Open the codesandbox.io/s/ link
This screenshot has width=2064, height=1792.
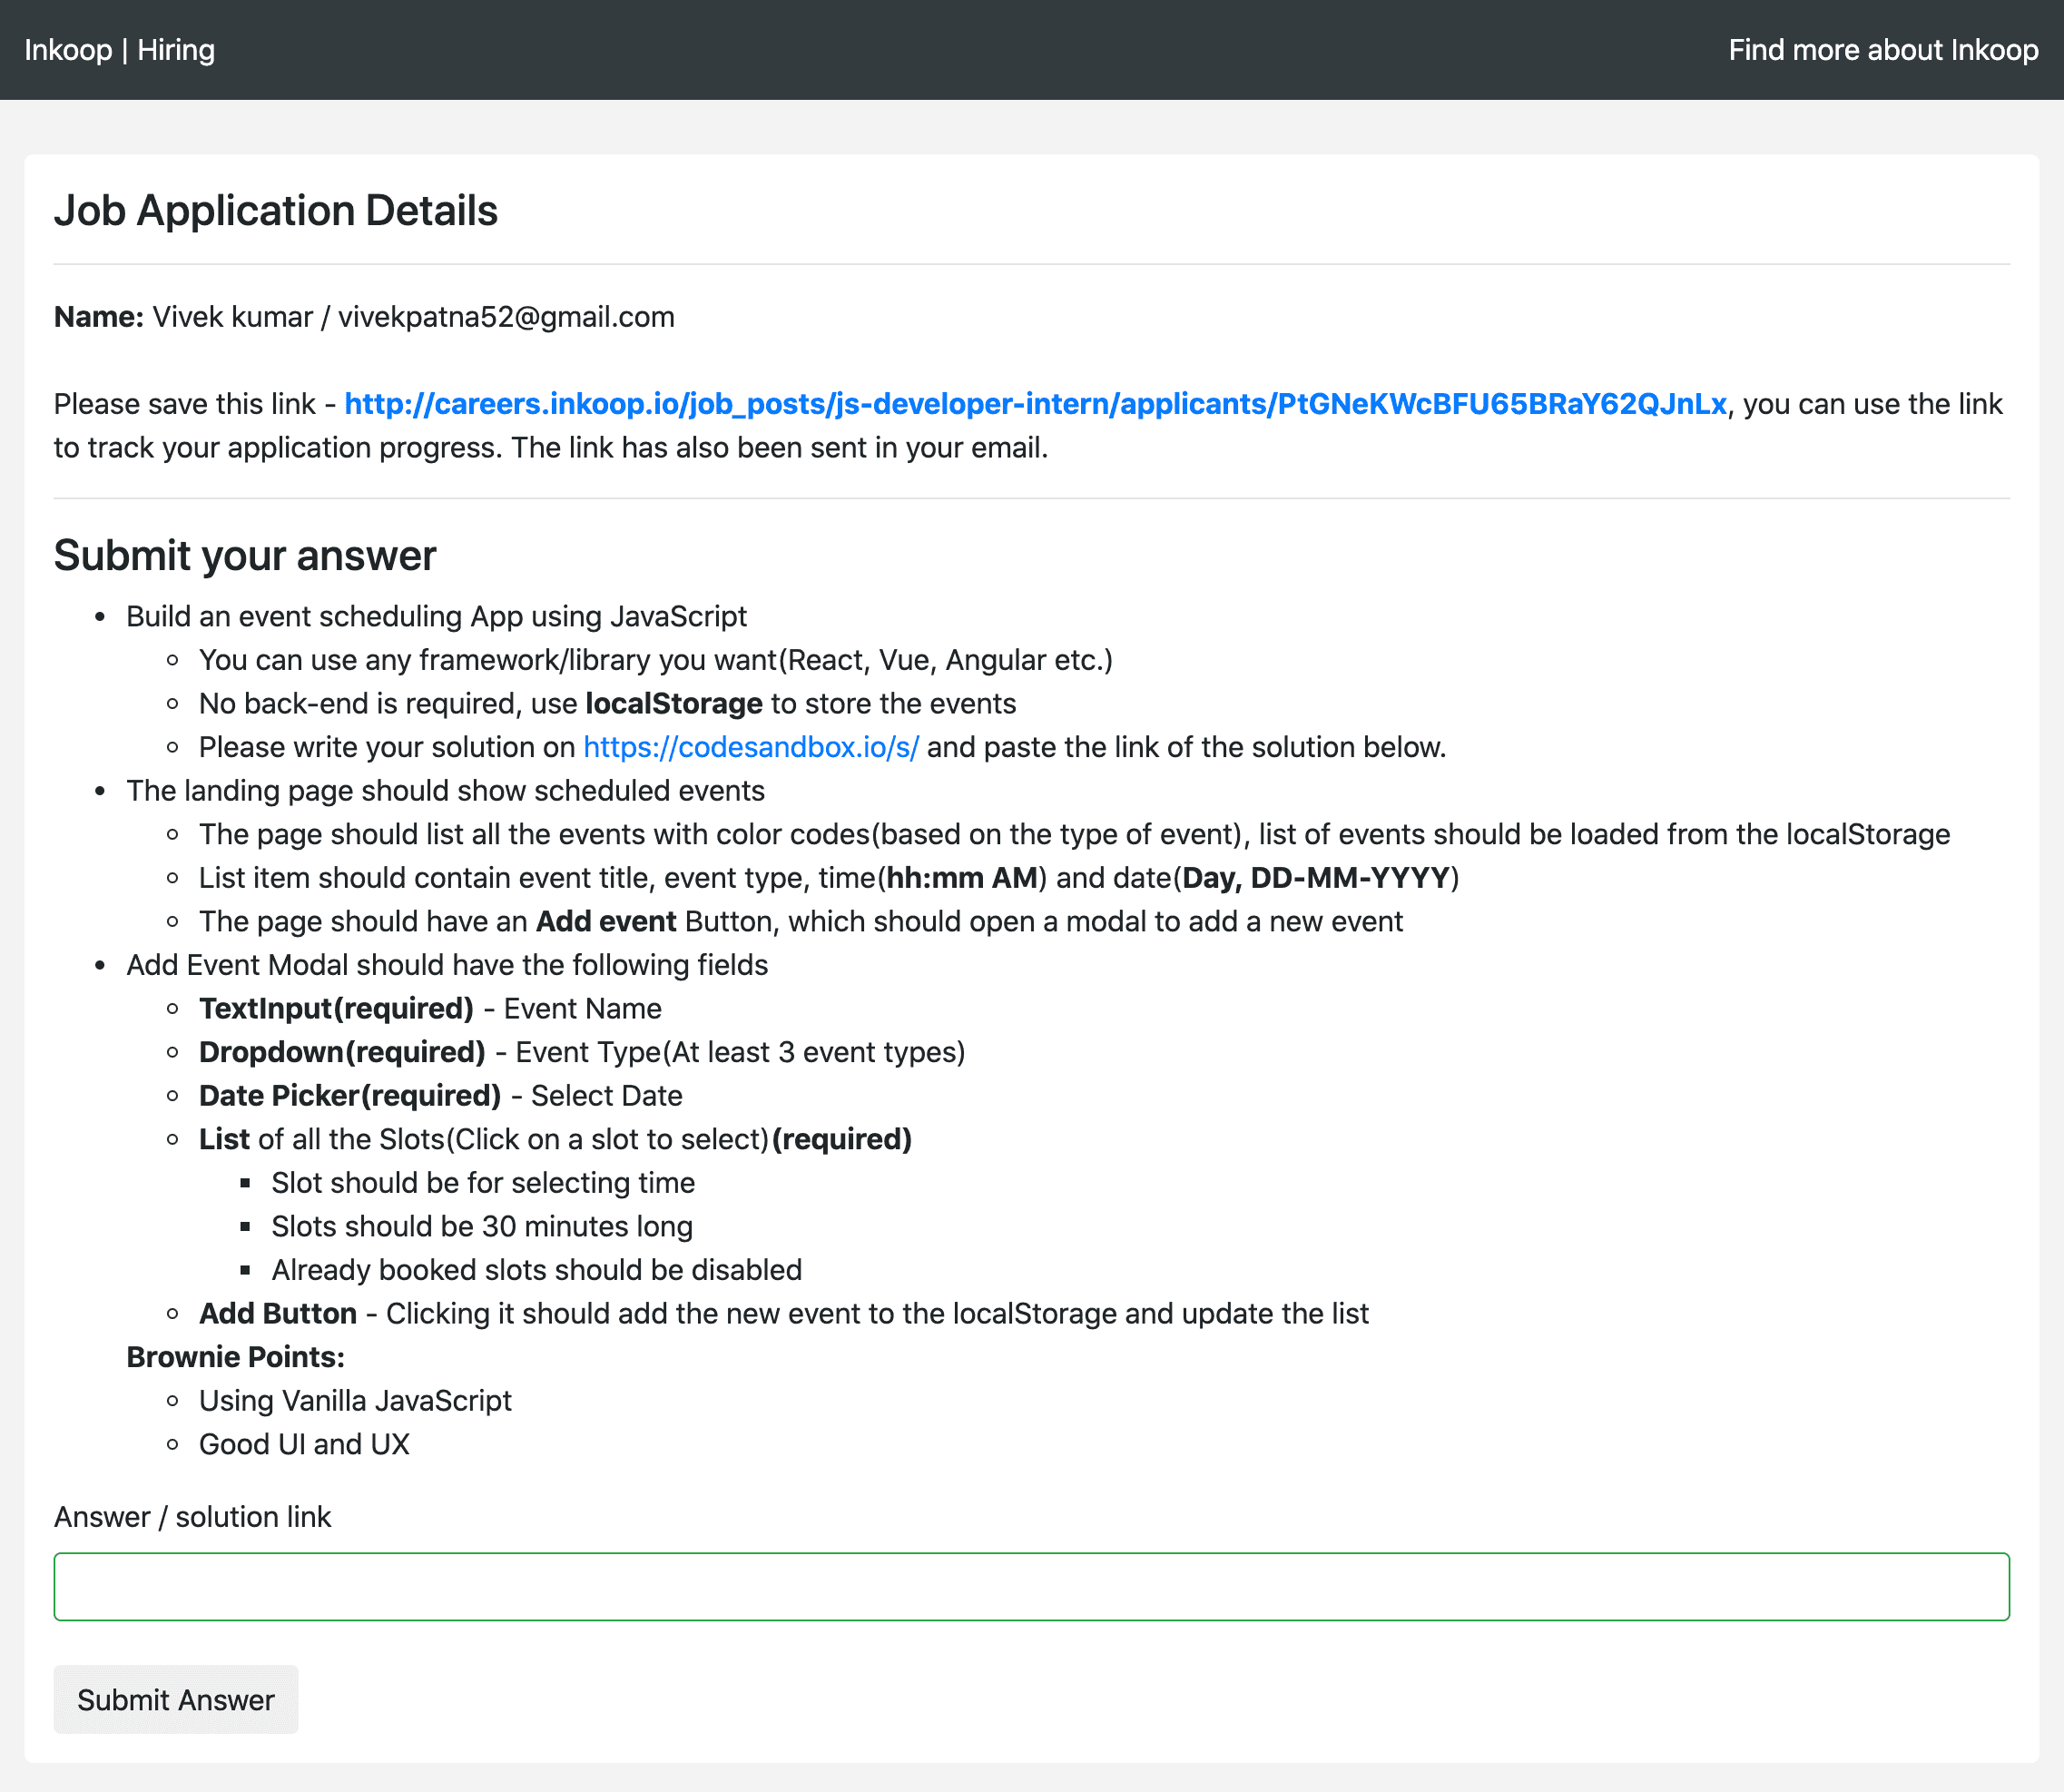751,747
